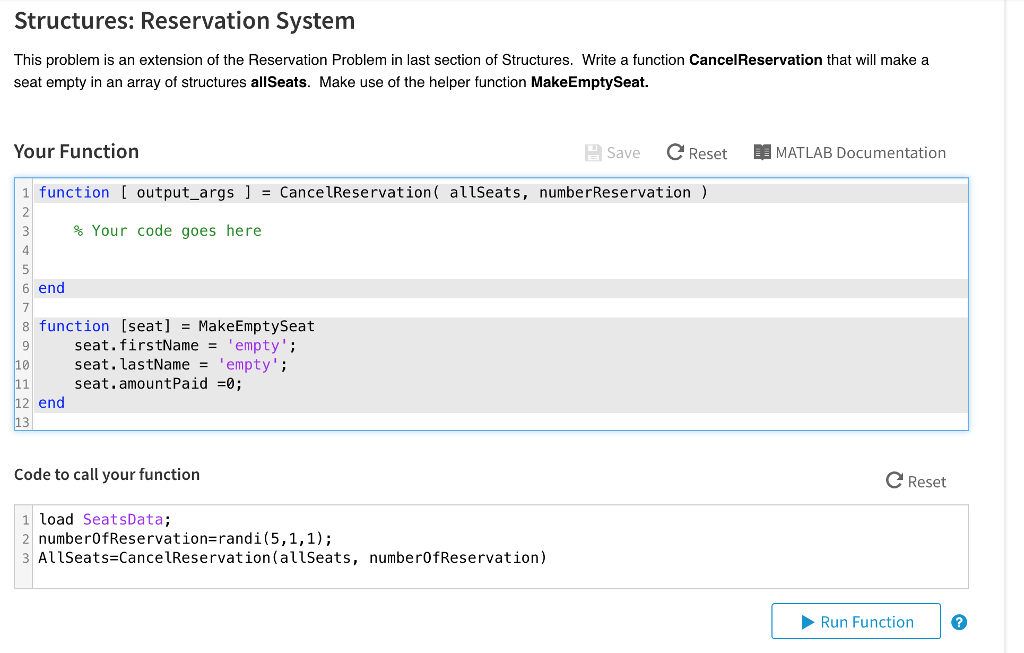
Task: Click the seat.lastName assignment line
Action: [x=180, y=364]
